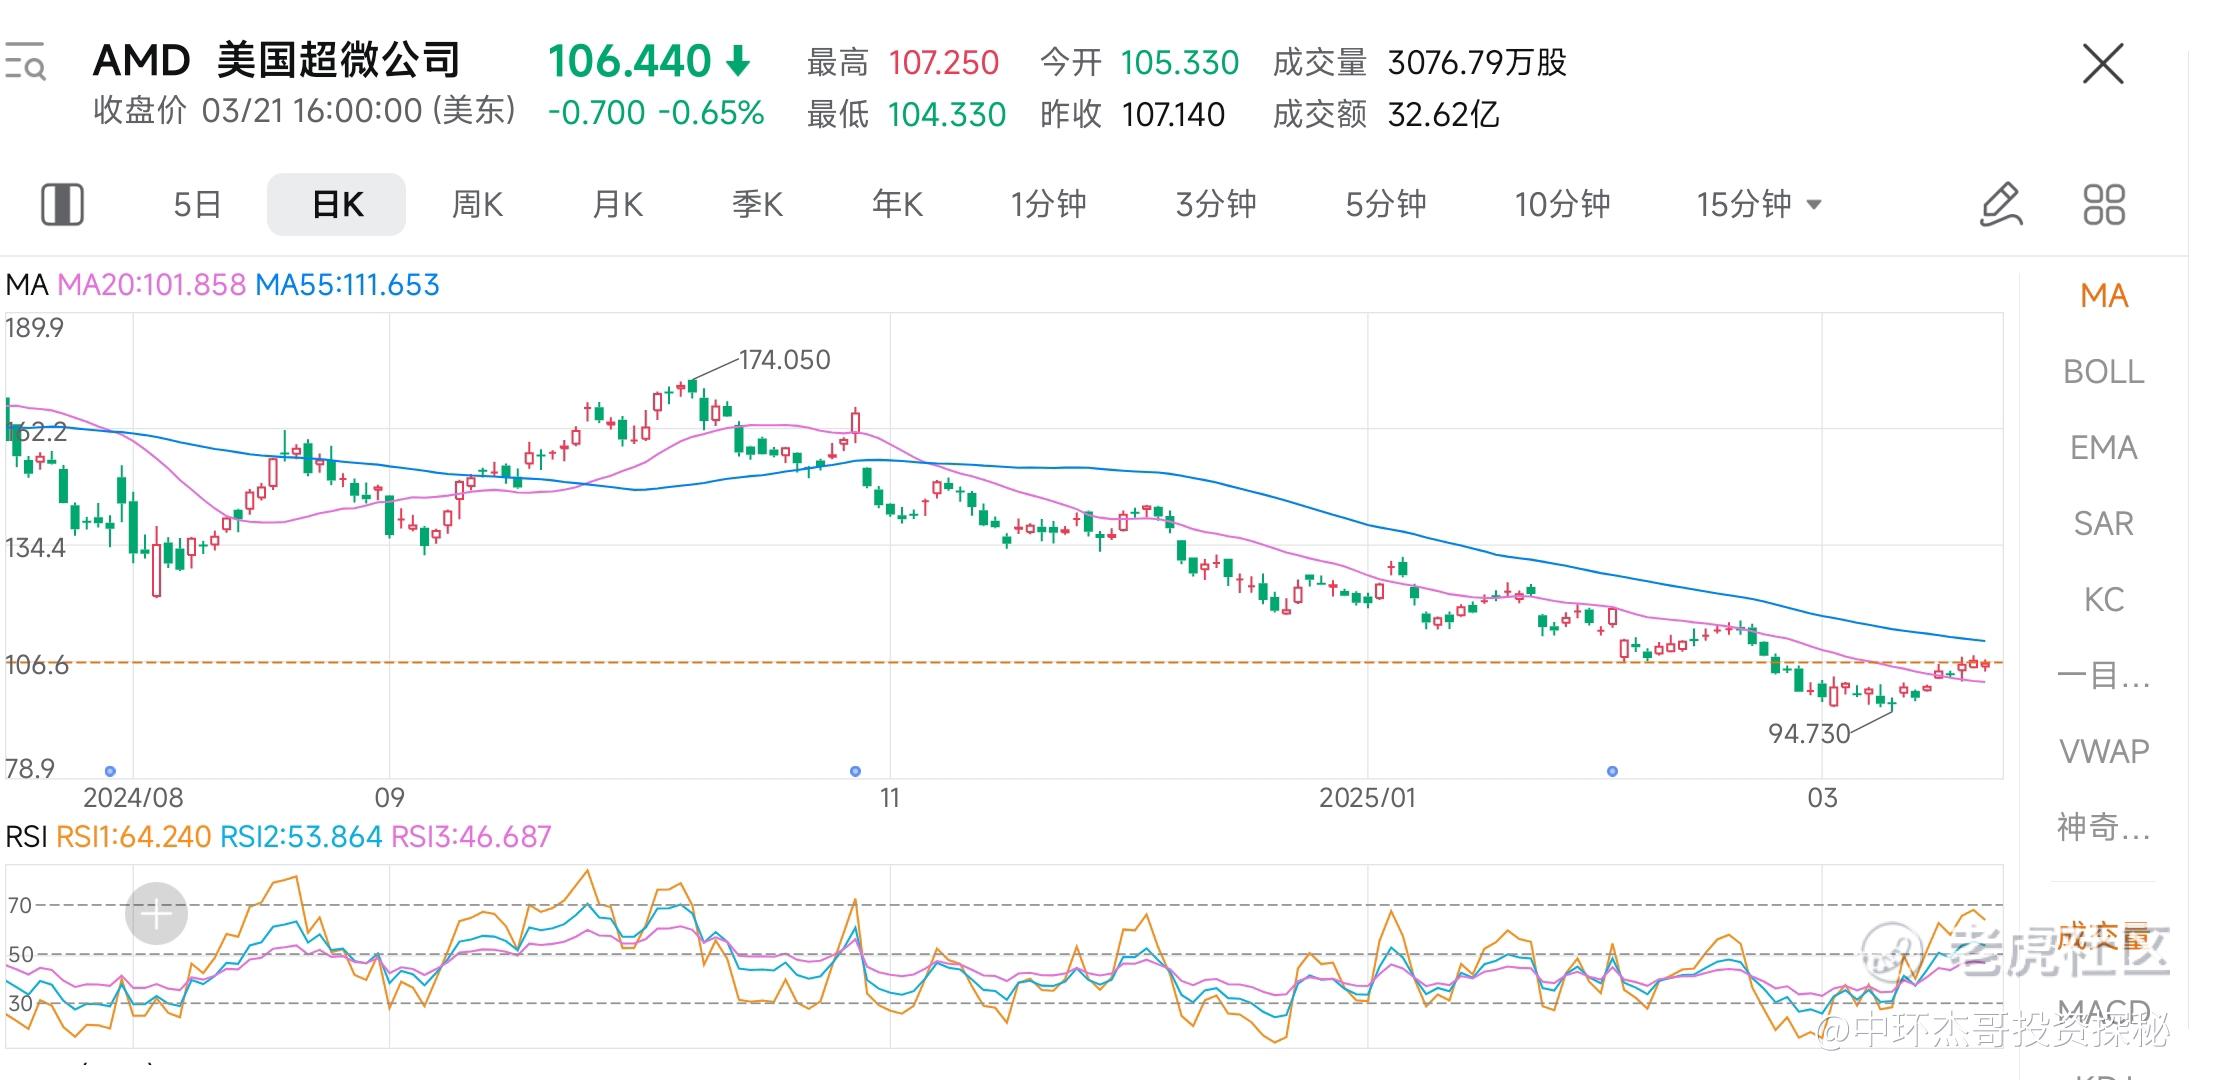Click the blue event dot near 2024/08
Viewport: 2214px width, 1080px height.
pyautogui.click(x=110, y=771)
